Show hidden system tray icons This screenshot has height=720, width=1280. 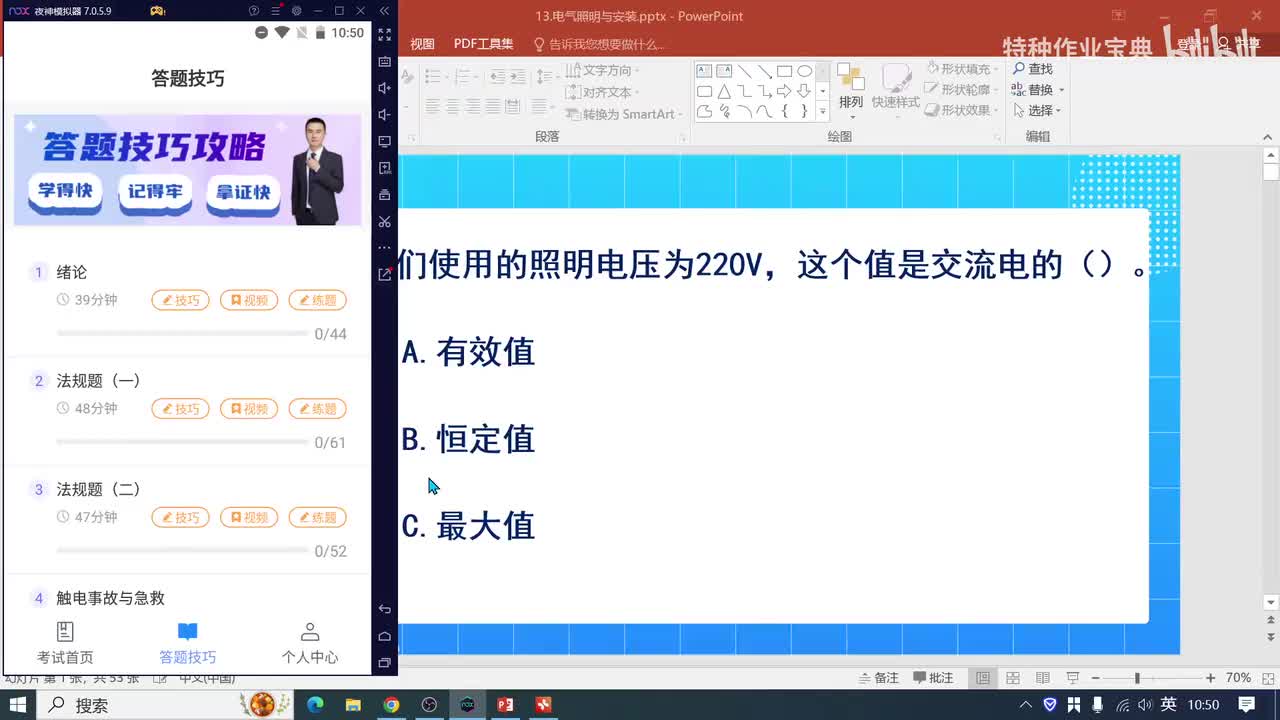coord(1027,705)
